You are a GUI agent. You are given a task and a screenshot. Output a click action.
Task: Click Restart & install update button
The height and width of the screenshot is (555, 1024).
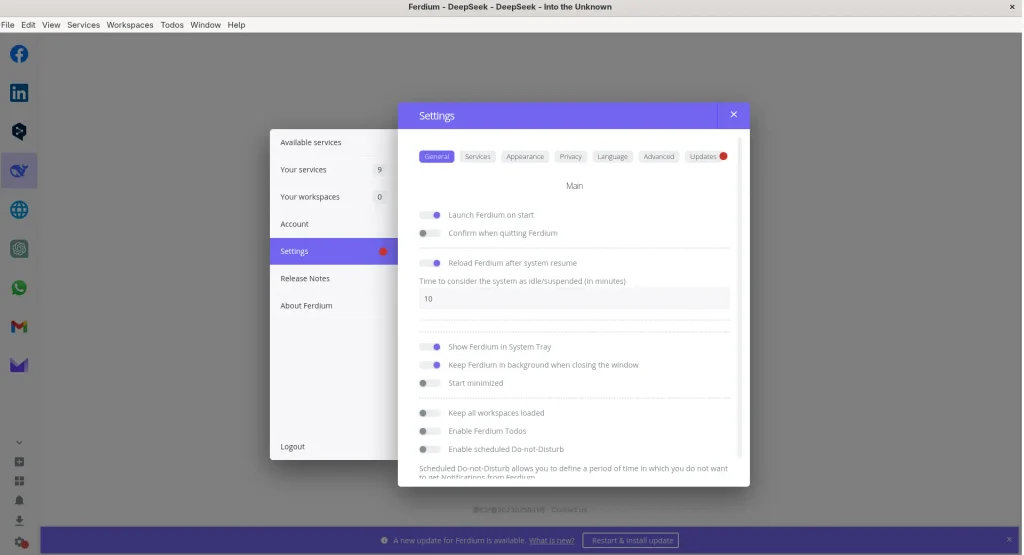pyautogui.click(x=631, y=541)
